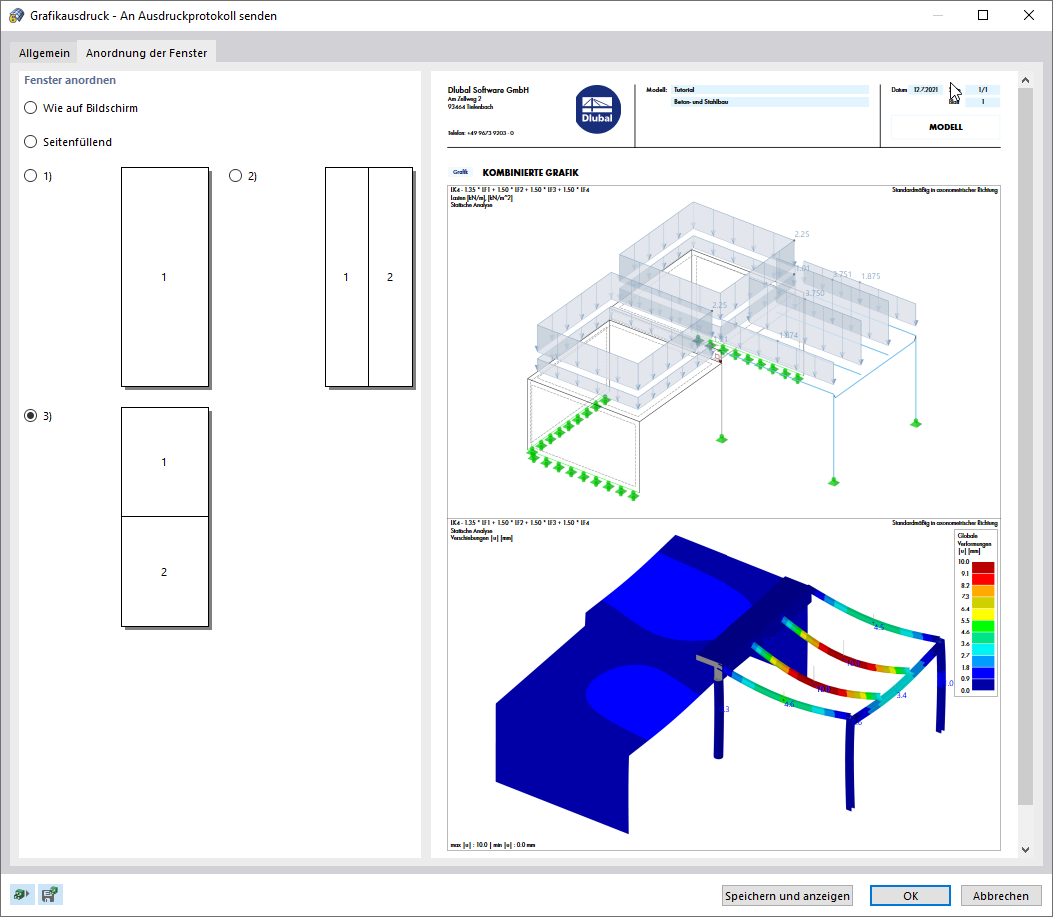Choose layout option 2) side-by-side windows
Viewport: 1053px width, 917px height.
click(235, 175)
